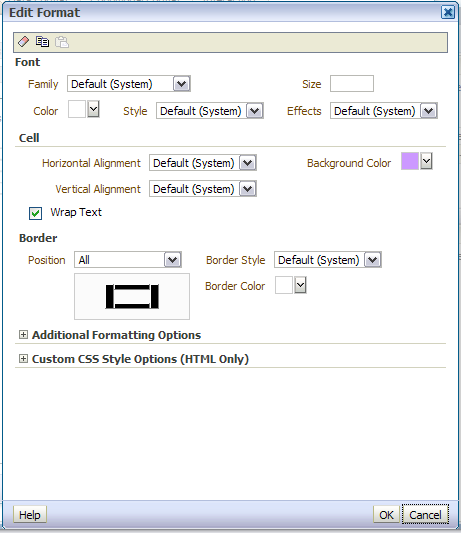The image size is (461, 533).
Task: Click the purple Background Color swatch
Action: (x=410, y=161)
